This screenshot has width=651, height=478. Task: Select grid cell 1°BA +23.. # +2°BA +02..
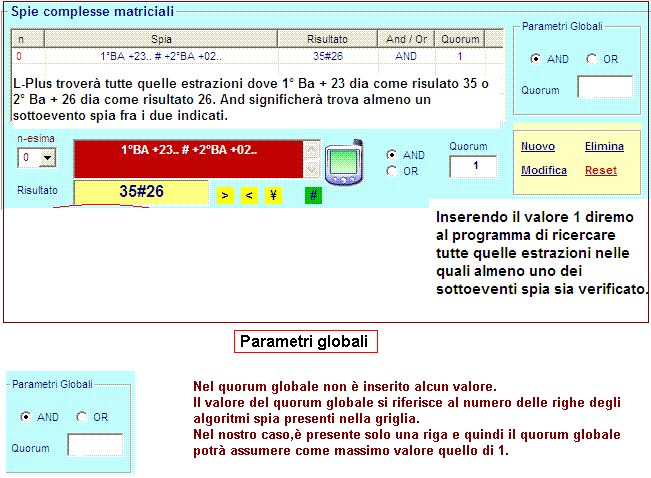click(161, 56)
